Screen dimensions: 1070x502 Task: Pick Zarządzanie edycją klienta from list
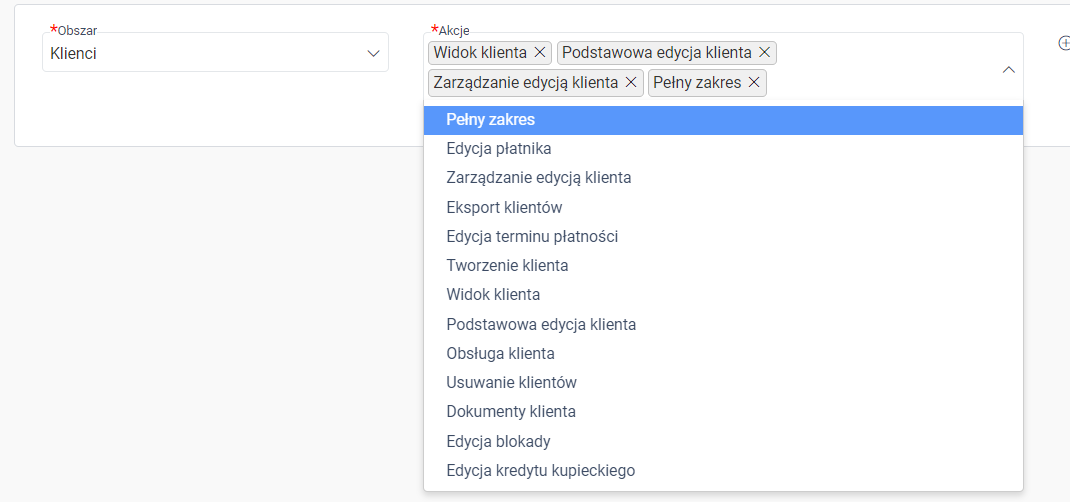click(x=723, y=178)
